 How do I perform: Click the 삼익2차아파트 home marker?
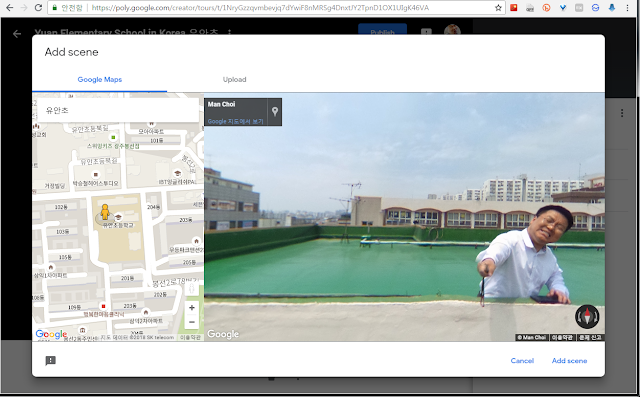pyautogui.click(x=146, y=313)
